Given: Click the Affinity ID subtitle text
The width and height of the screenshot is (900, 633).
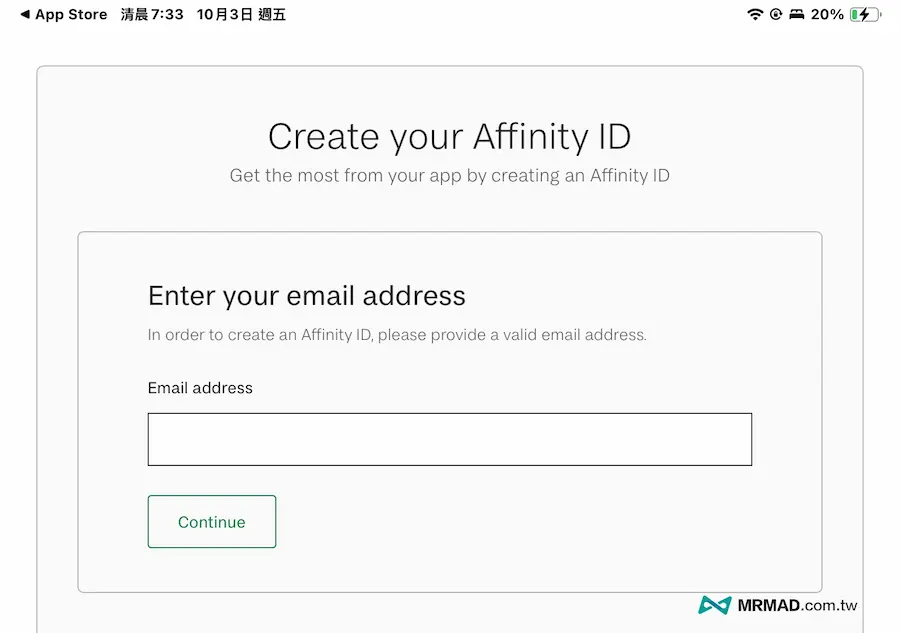Looking at the screenshot, I should click(x=450, y=175).
